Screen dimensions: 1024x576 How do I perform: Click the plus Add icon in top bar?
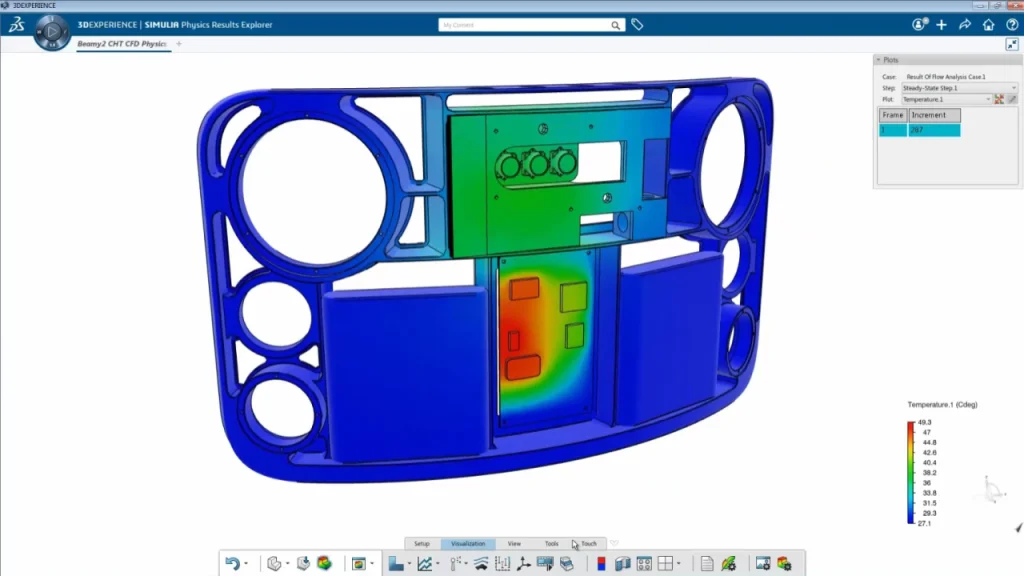click(941, 25)
